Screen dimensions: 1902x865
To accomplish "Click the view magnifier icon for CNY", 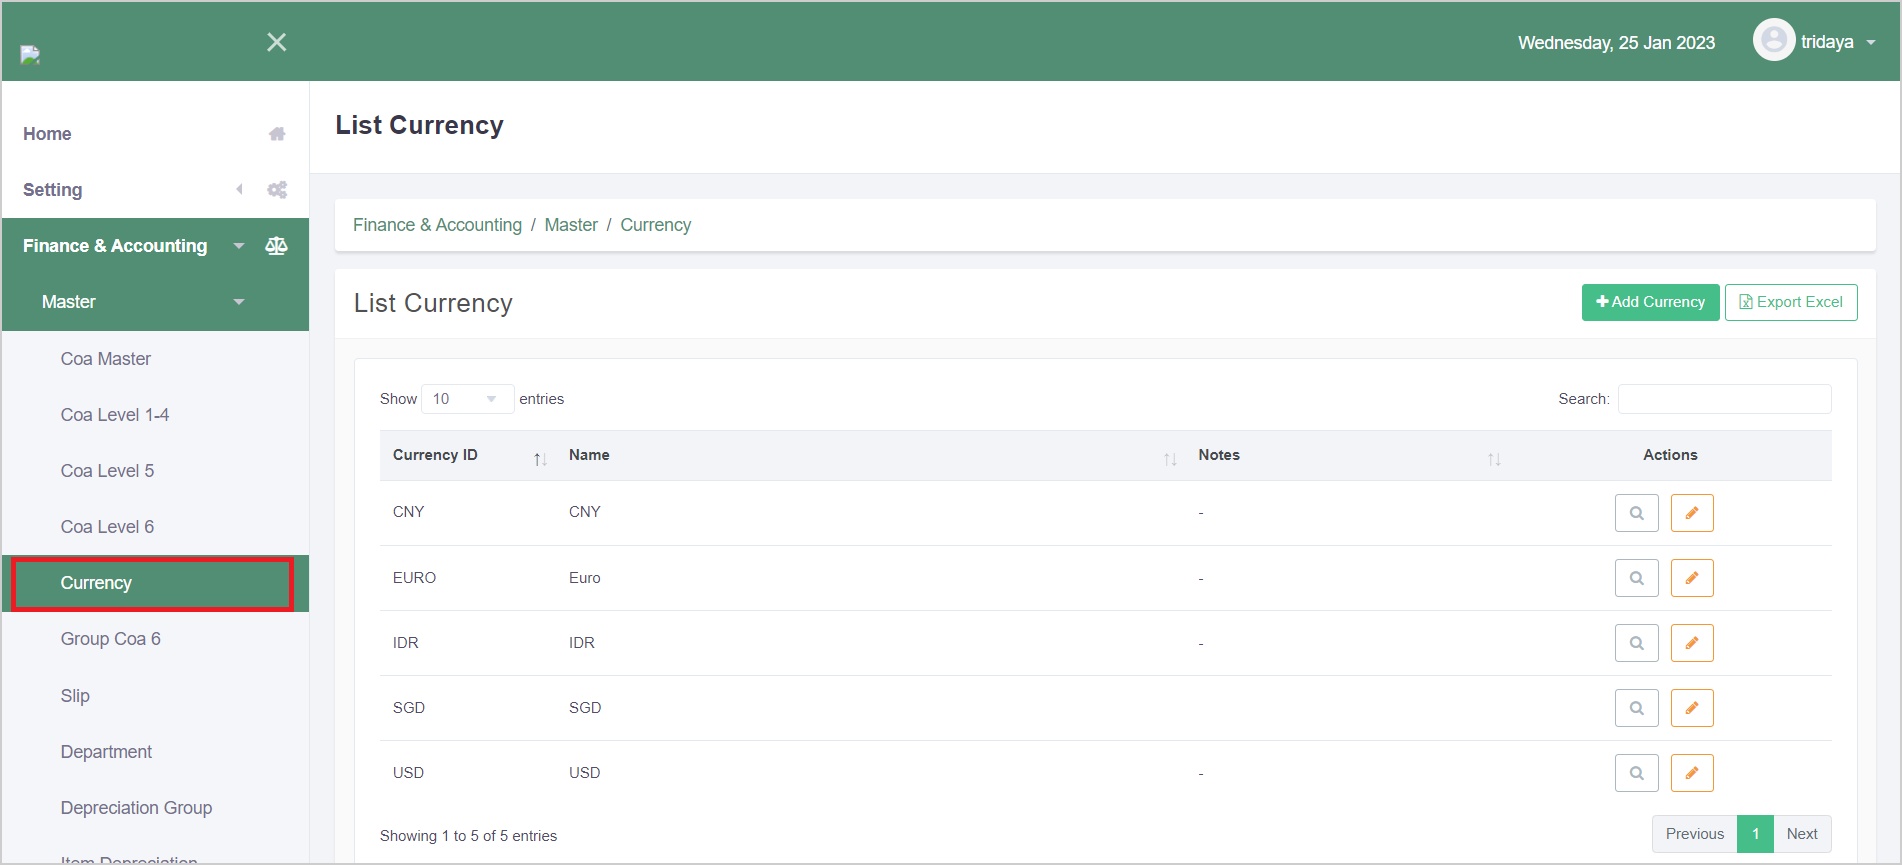I will (x=1636, y=513).
